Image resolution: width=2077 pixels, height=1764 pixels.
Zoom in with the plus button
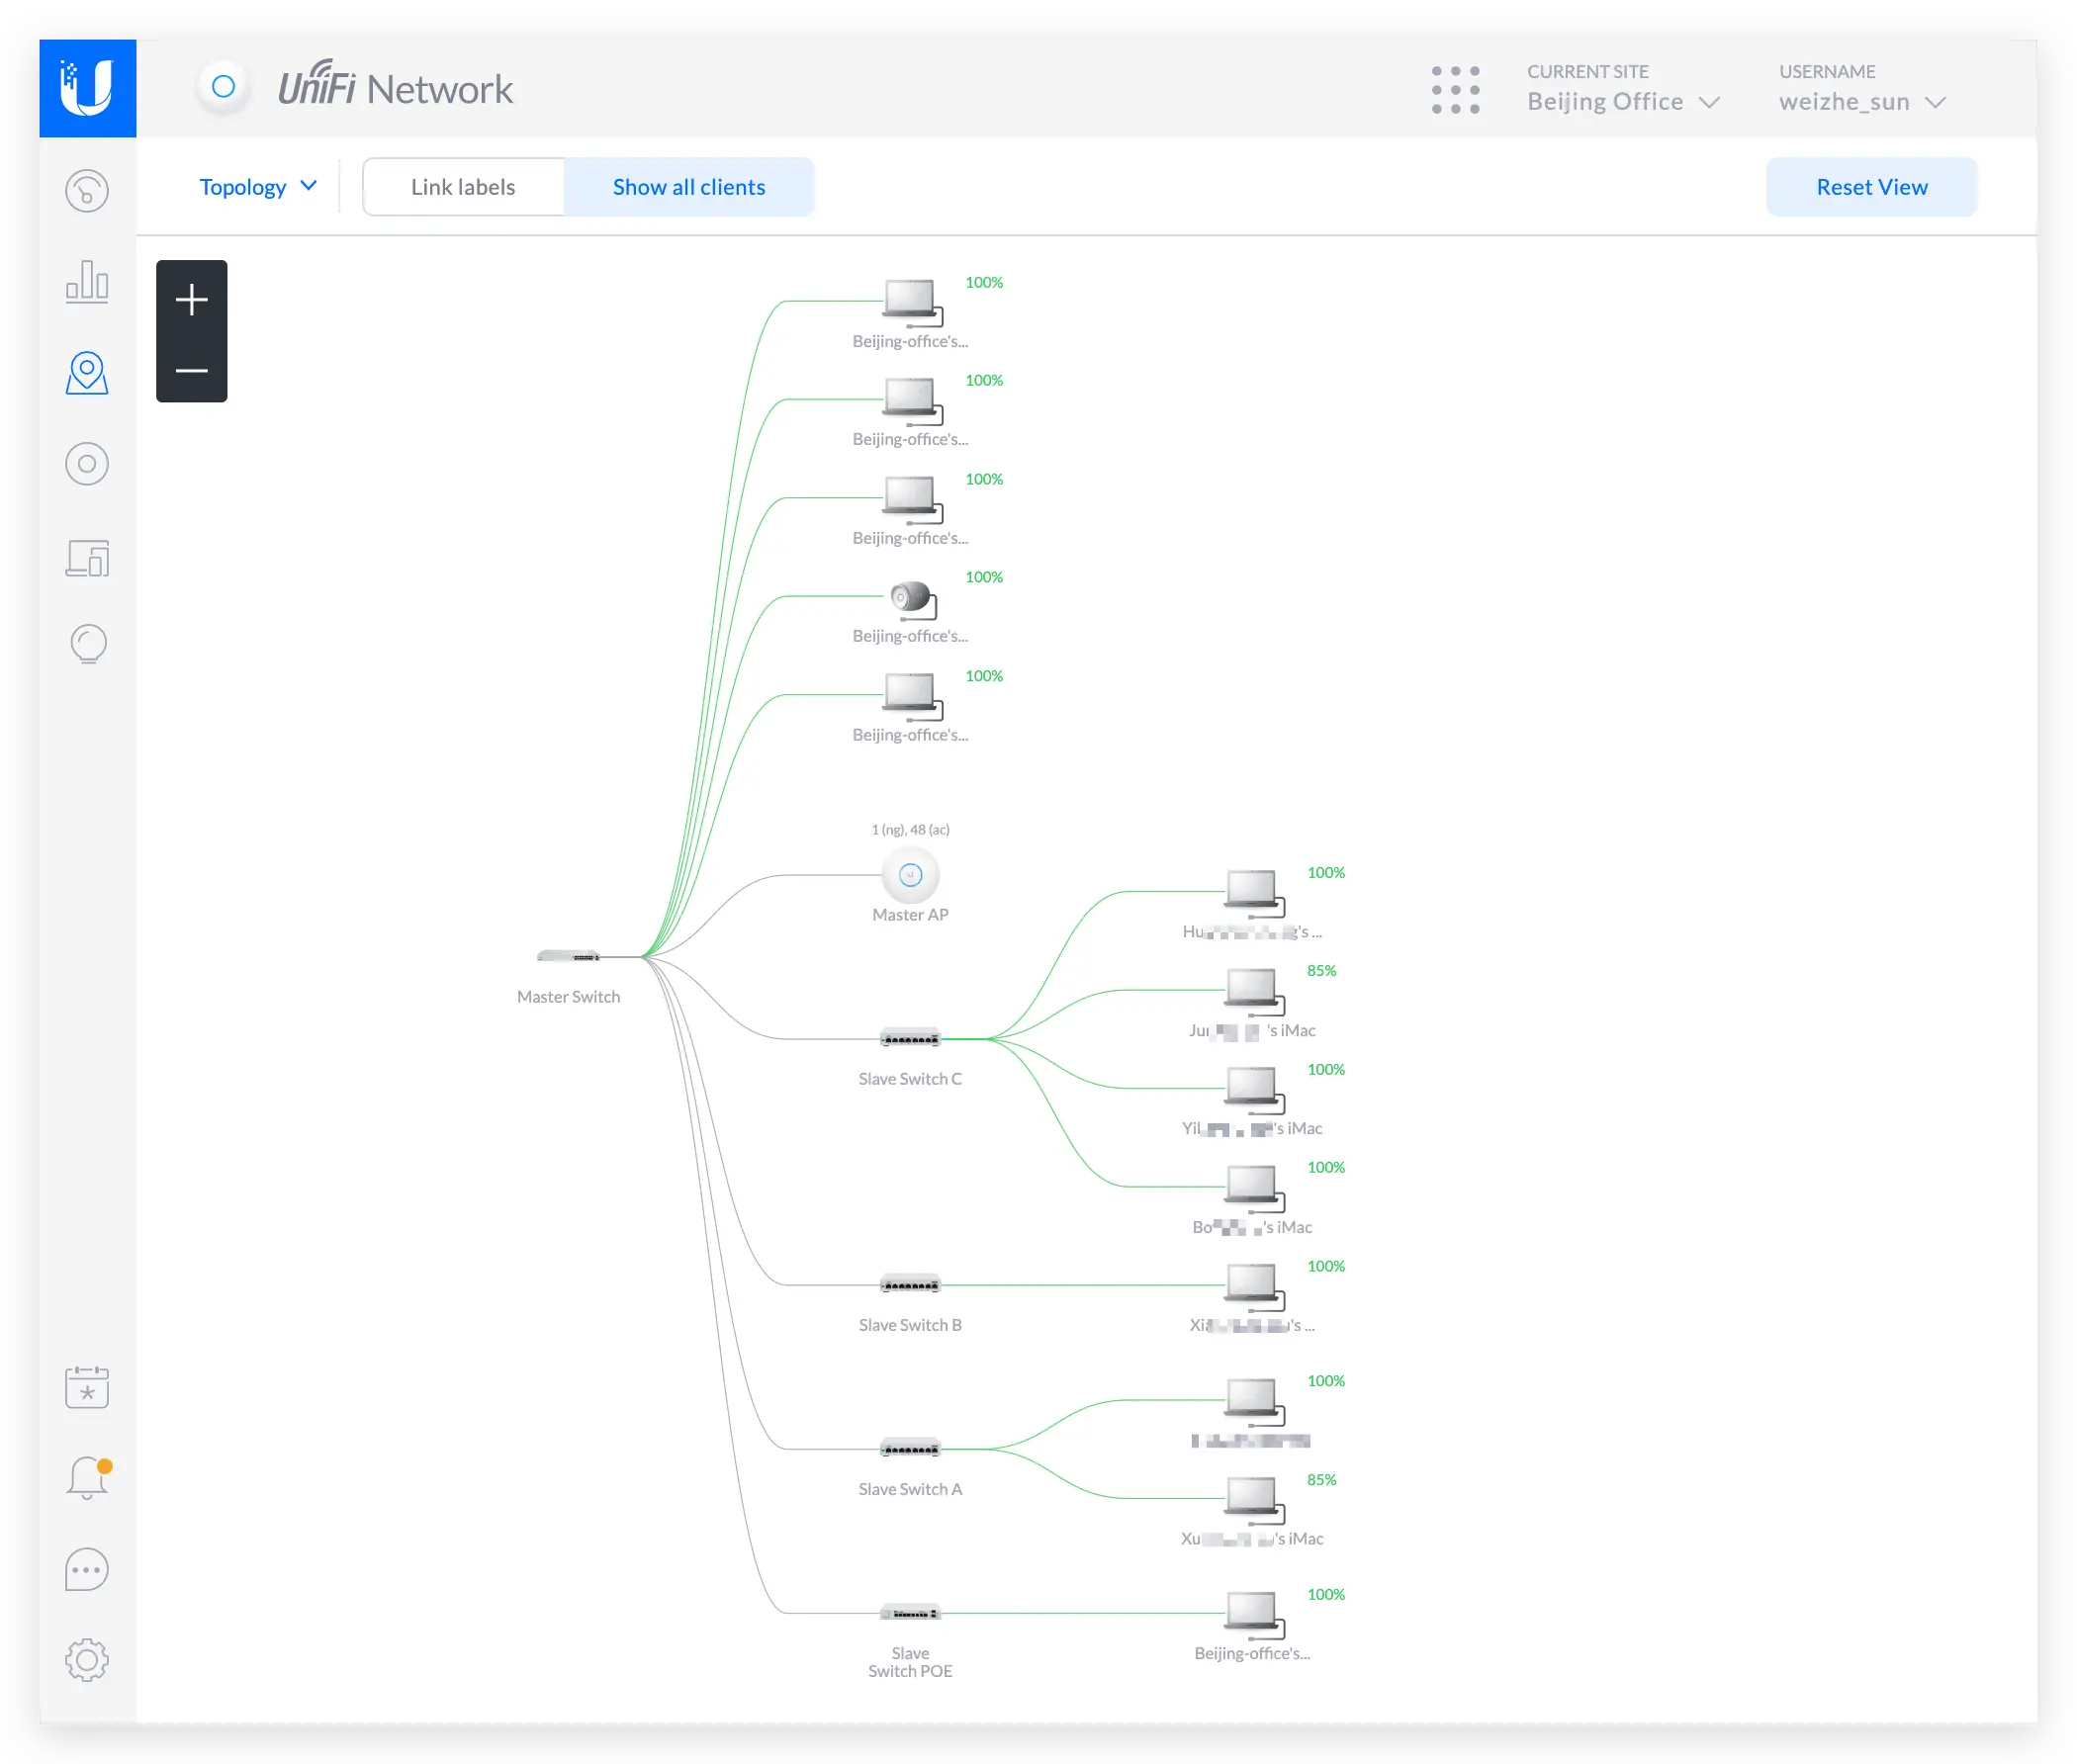click(x=192, y=299)
